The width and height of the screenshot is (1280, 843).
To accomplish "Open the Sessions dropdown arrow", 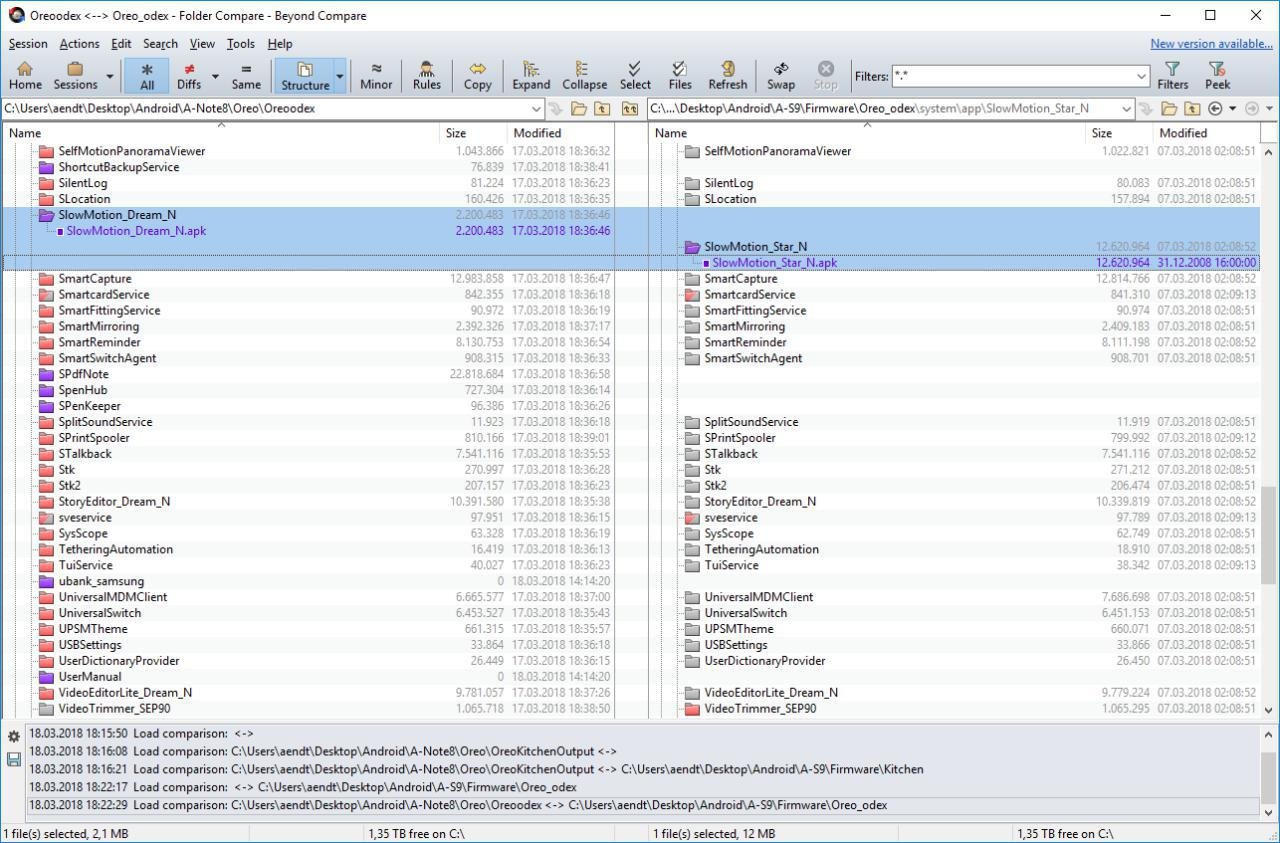I will [109, 76].
